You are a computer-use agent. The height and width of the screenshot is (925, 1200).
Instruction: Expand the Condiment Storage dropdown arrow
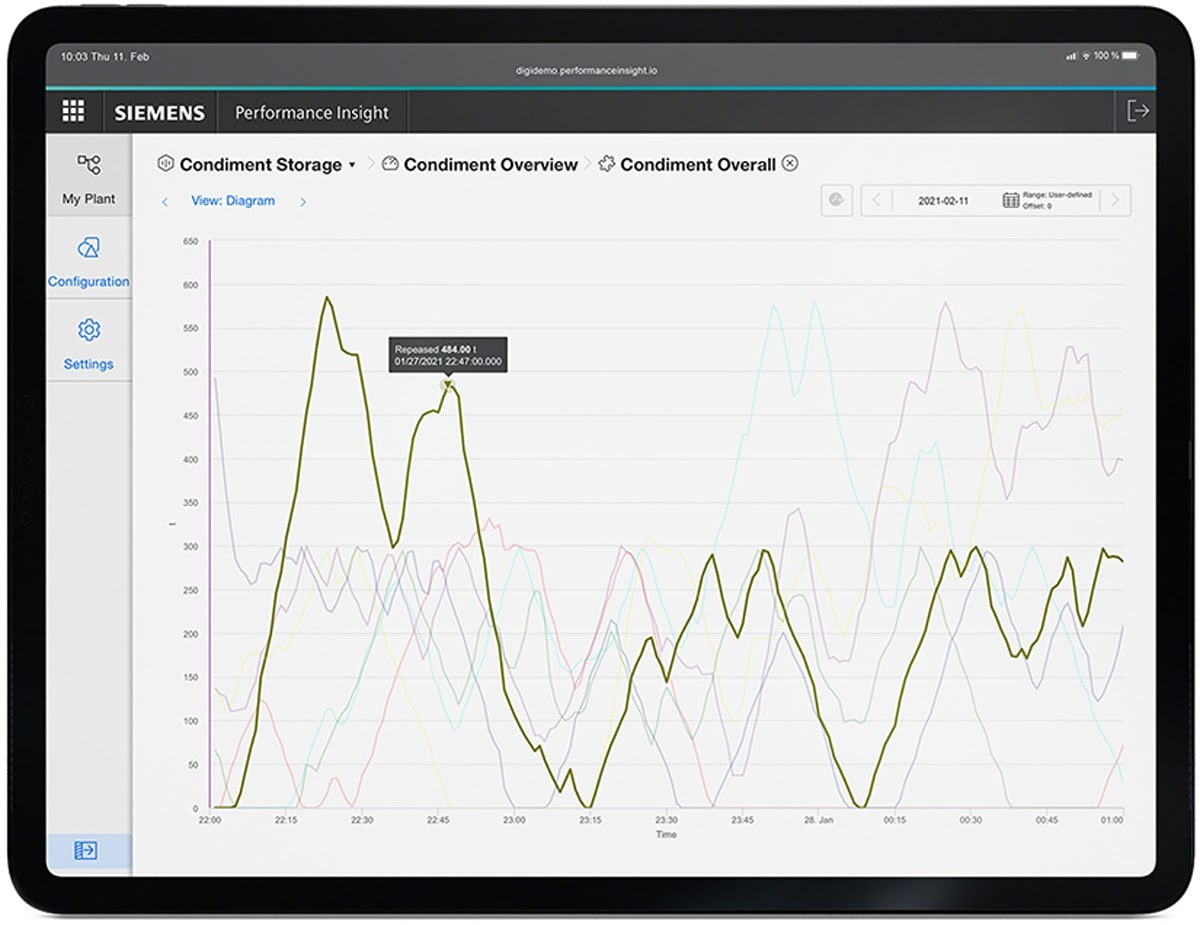(352, 165)
